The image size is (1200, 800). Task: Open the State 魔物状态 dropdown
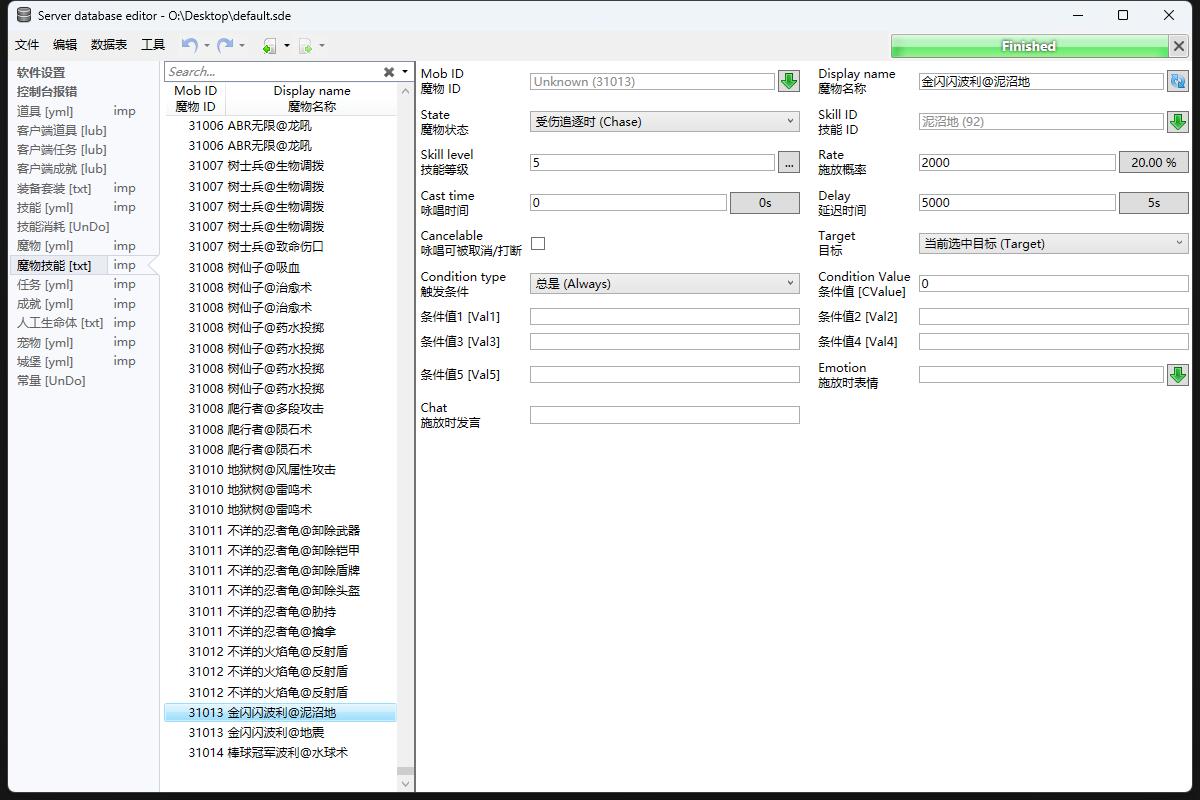click(664, 122)
